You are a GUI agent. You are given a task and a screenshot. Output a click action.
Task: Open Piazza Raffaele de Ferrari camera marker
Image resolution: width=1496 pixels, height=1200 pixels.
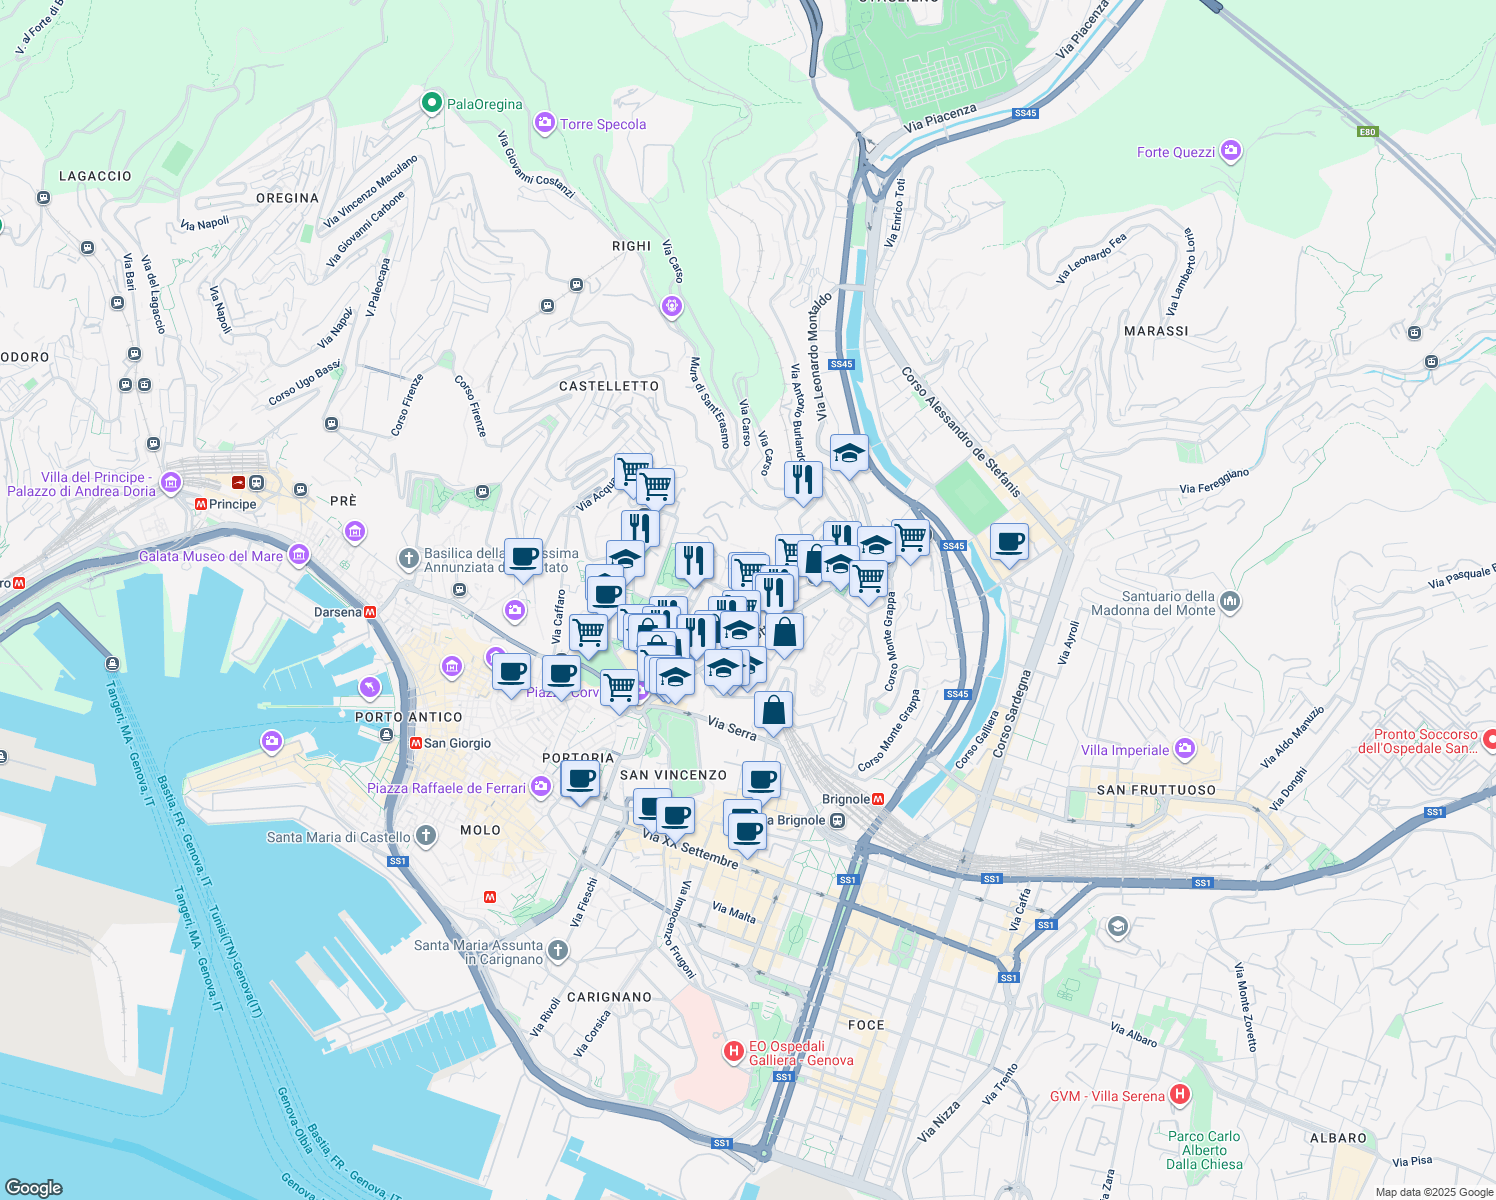[541, 787]
